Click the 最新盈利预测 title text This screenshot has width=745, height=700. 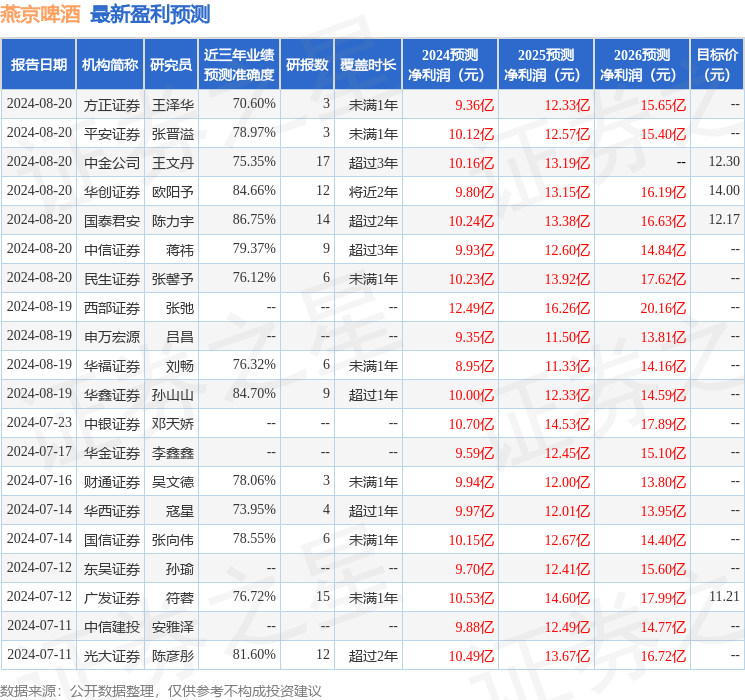[150, 14]
